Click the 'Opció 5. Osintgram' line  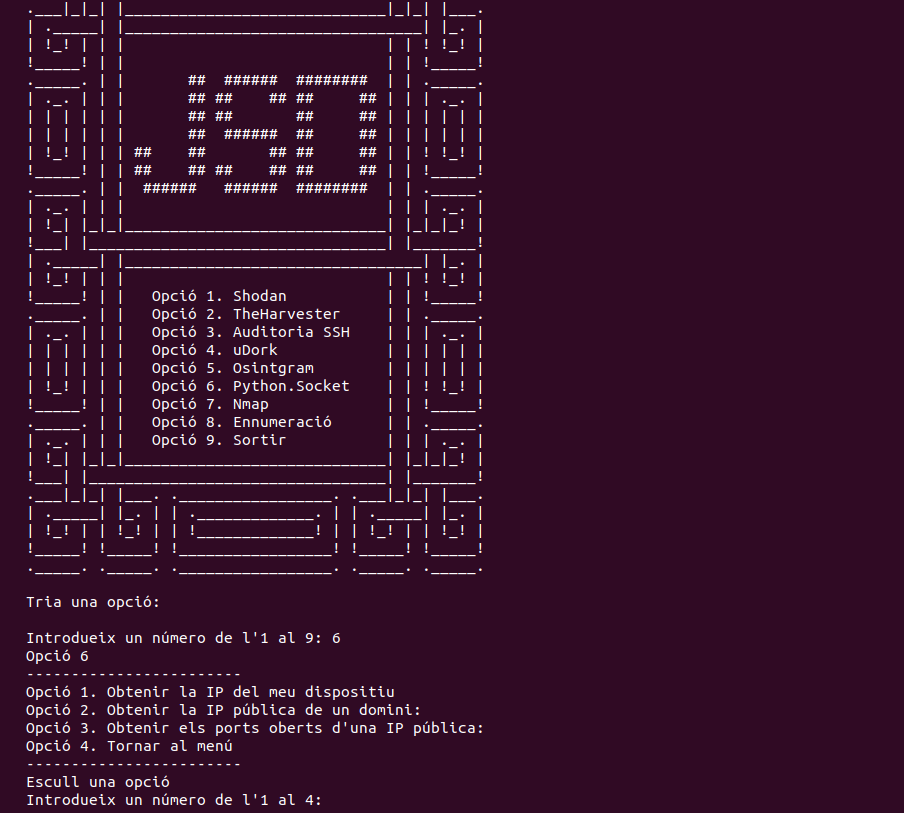coord(233,368)
